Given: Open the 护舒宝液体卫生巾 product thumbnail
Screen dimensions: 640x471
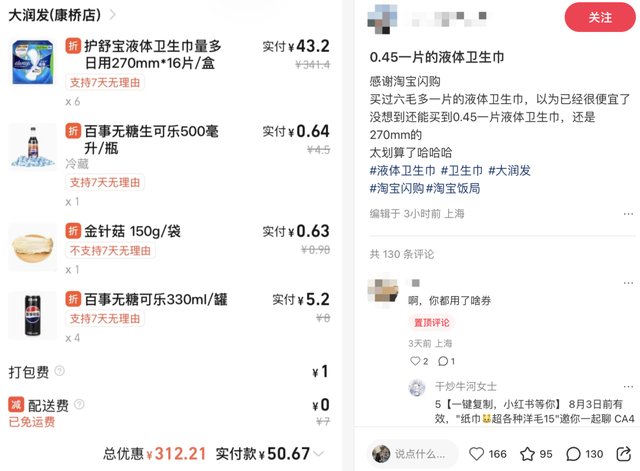Looking at the screenshot, I should 33,62.
